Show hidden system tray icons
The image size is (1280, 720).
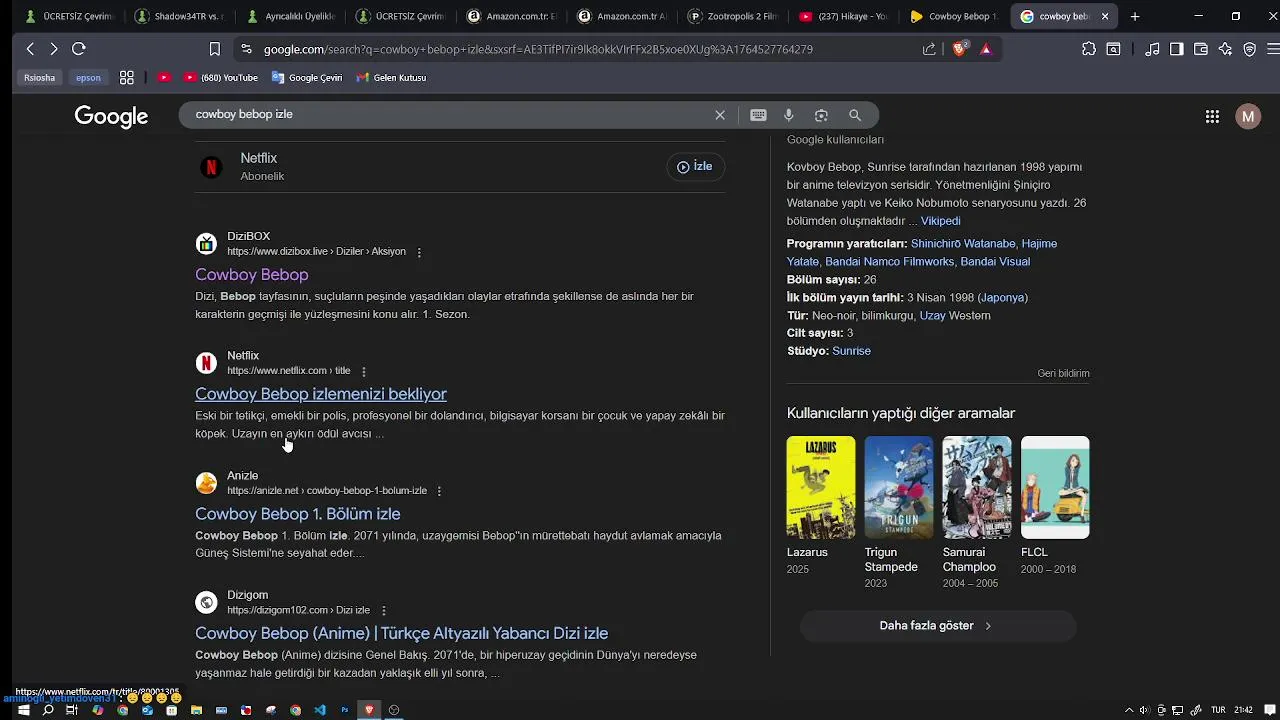pos(1129,710)
